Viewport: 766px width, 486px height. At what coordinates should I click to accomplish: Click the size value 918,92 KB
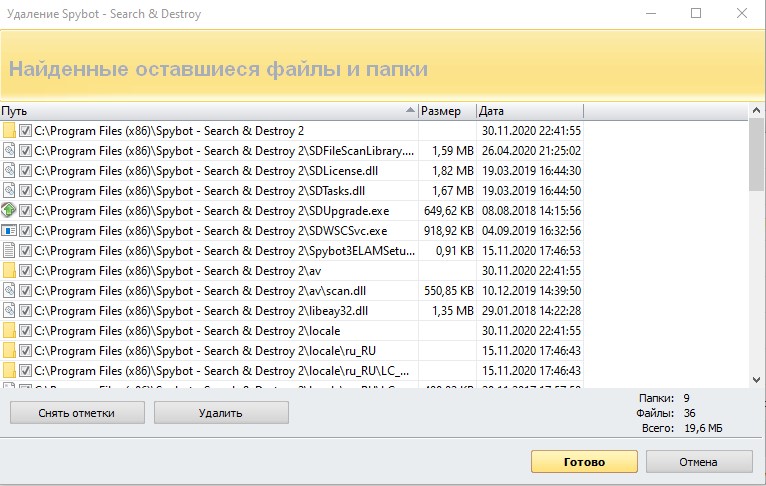coord(448,231)
